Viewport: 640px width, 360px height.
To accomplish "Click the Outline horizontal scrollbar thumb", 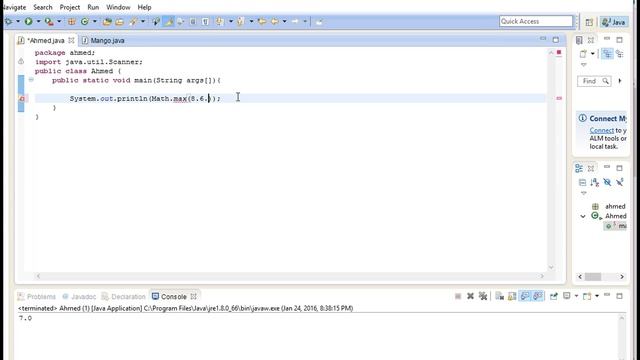I will pos(593,277).
